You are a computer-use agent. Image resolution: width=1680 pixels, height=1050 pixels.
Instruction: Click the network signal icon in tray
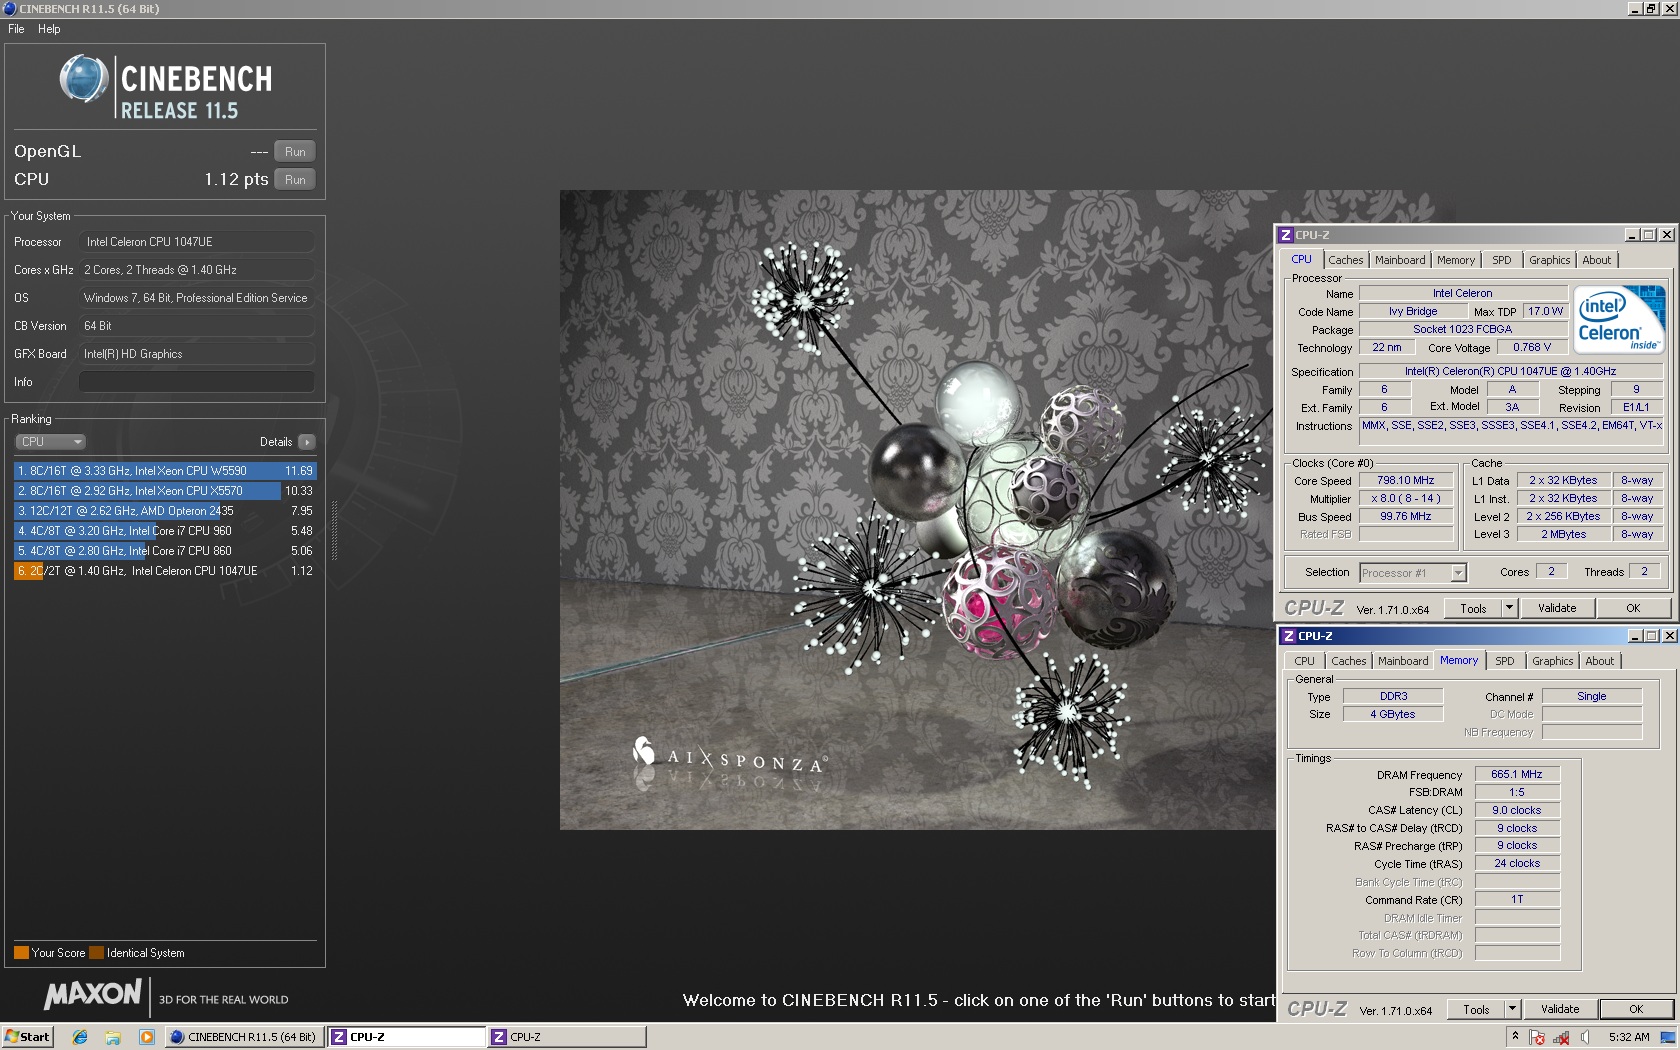[x=1561, y=1037]
